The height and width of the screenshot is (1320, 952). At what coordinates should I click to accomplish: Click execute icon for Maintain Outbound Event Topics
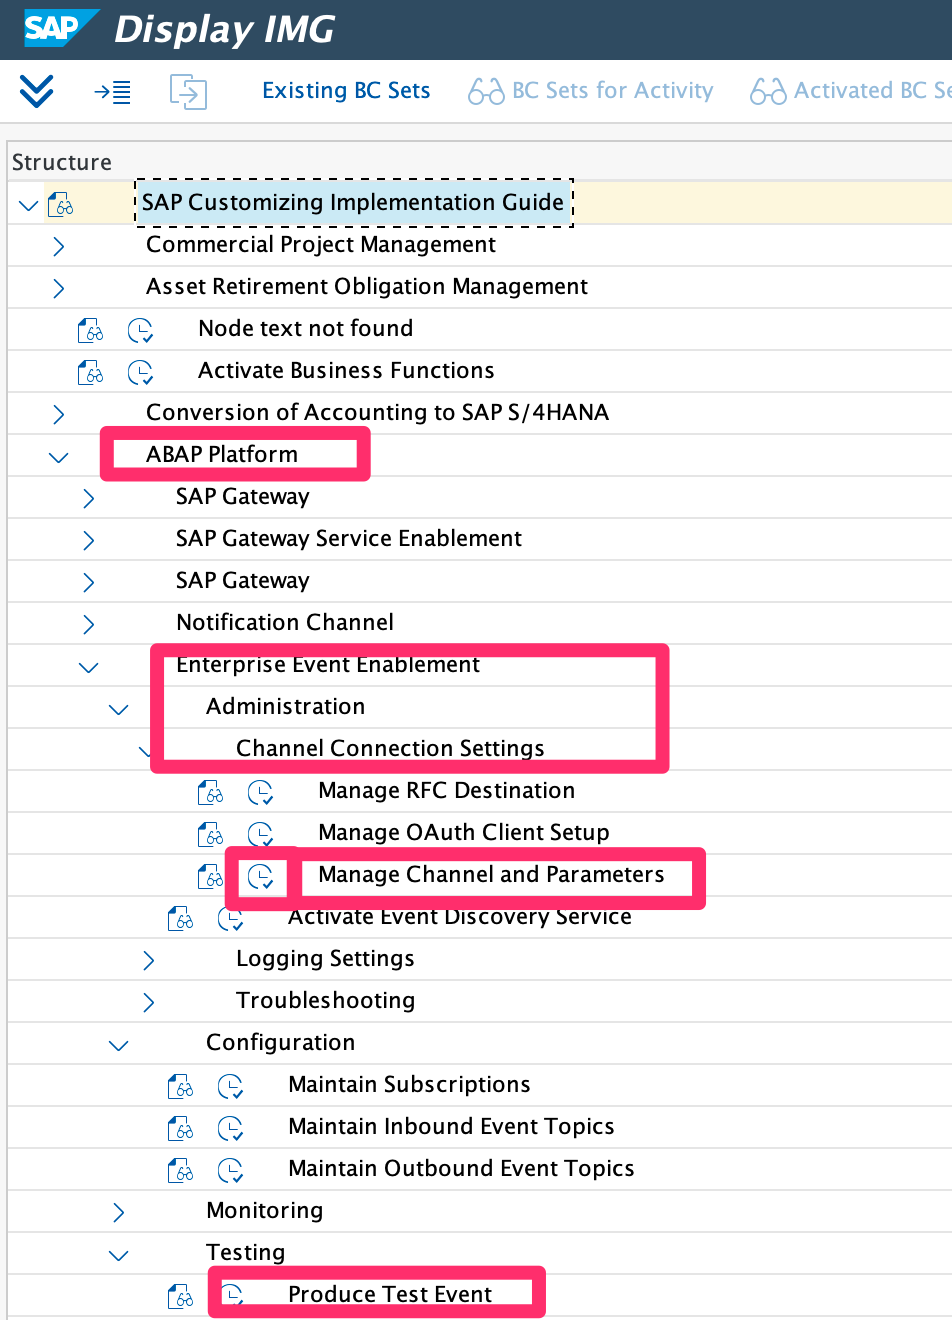click(x=230, y=1170)
